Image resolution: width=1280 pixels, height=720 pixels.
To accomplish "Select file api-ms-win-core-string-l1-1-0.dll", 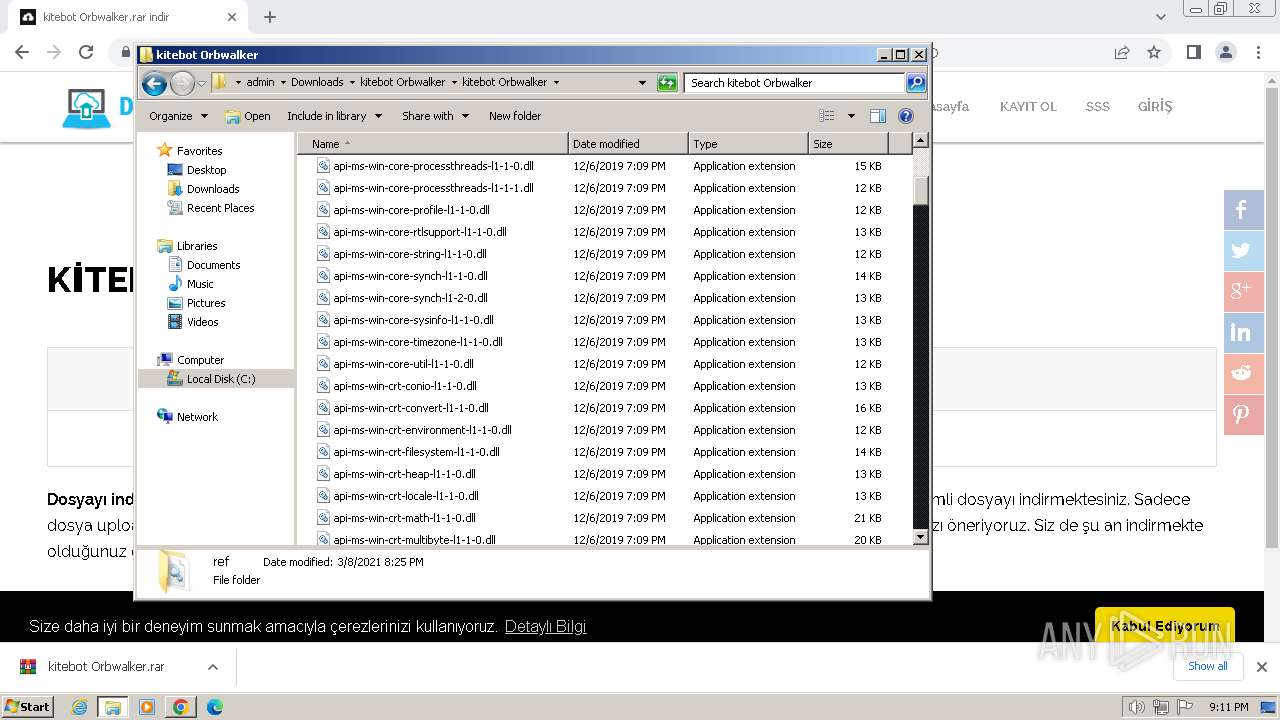I will 410,254.
